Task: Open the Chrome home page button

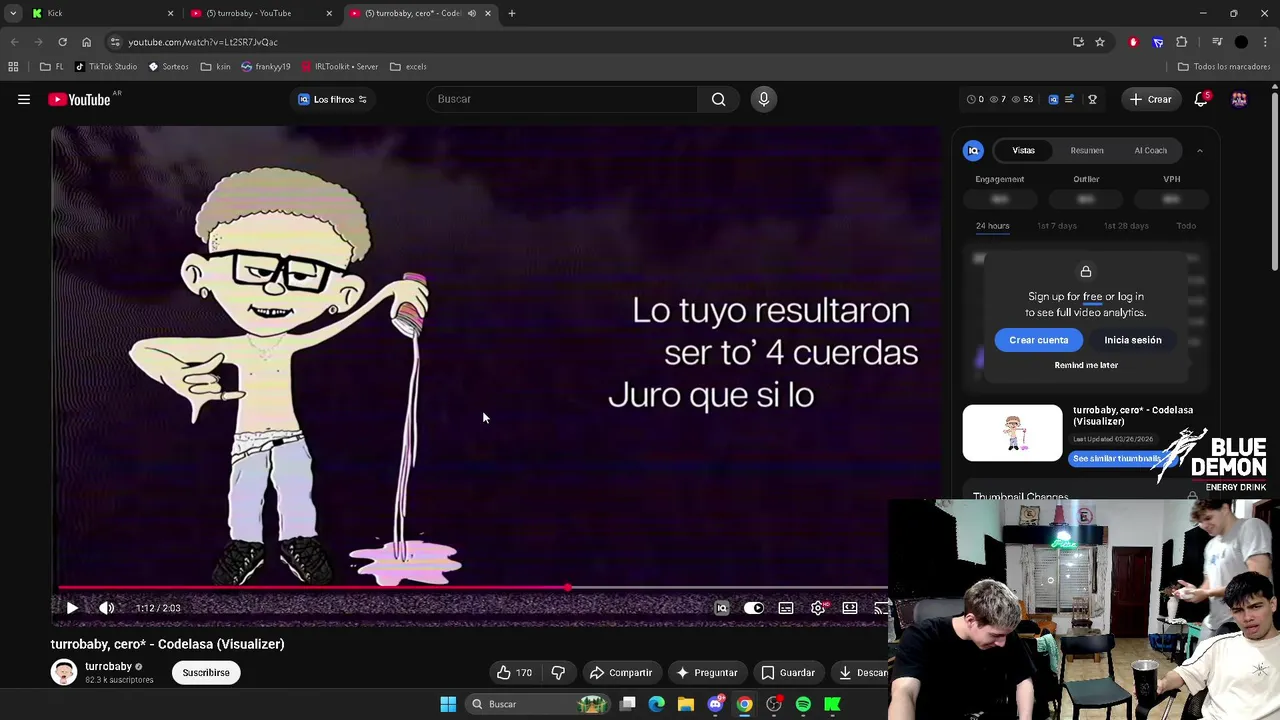Action: click(86, 42)
